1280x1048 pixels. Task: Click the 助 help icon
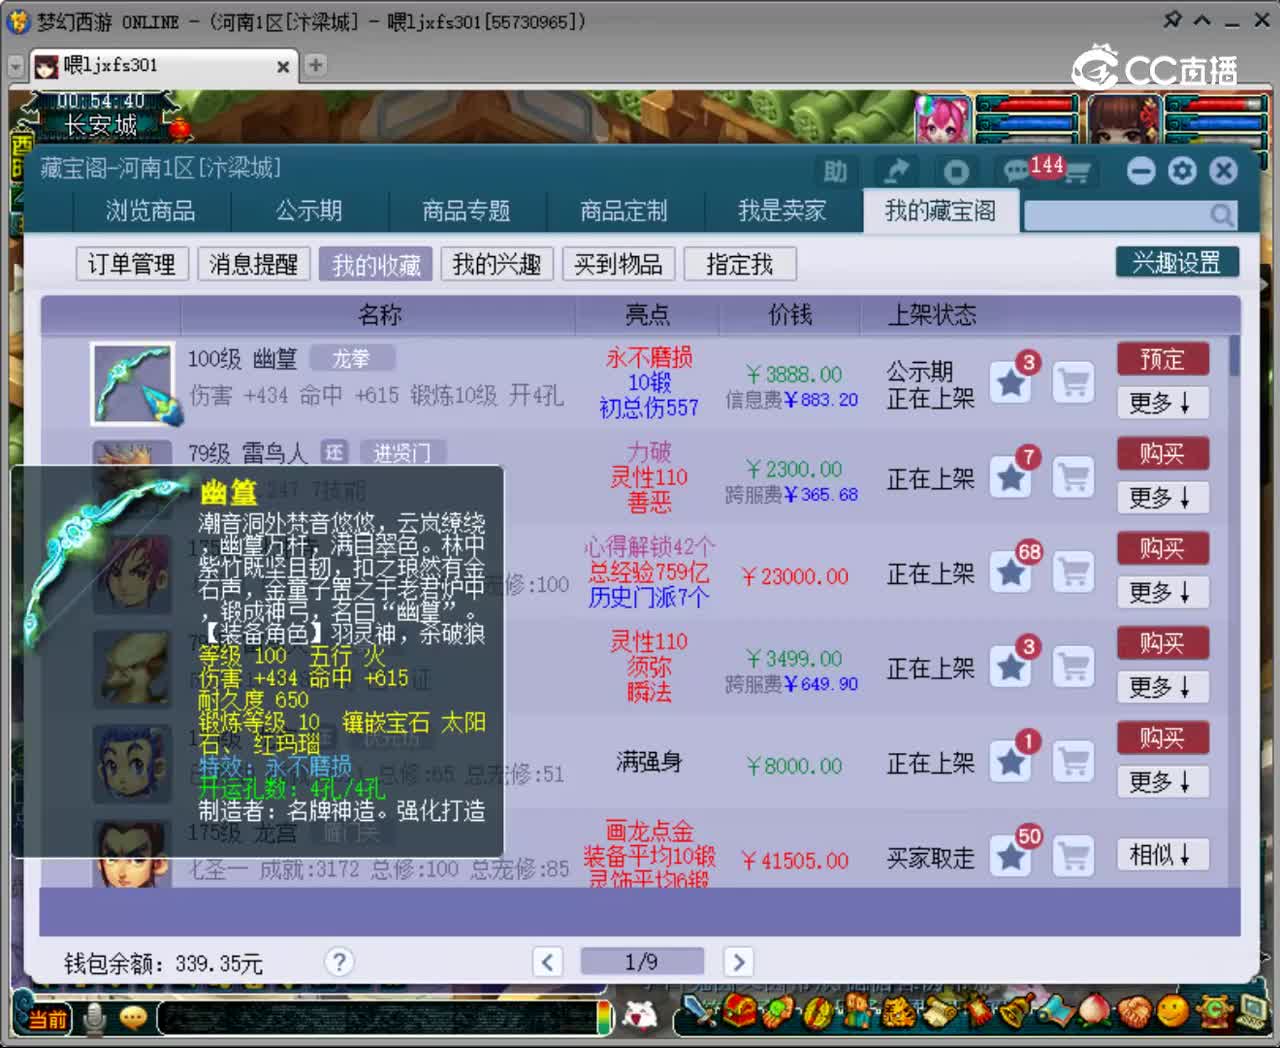[x=836, y=172]
